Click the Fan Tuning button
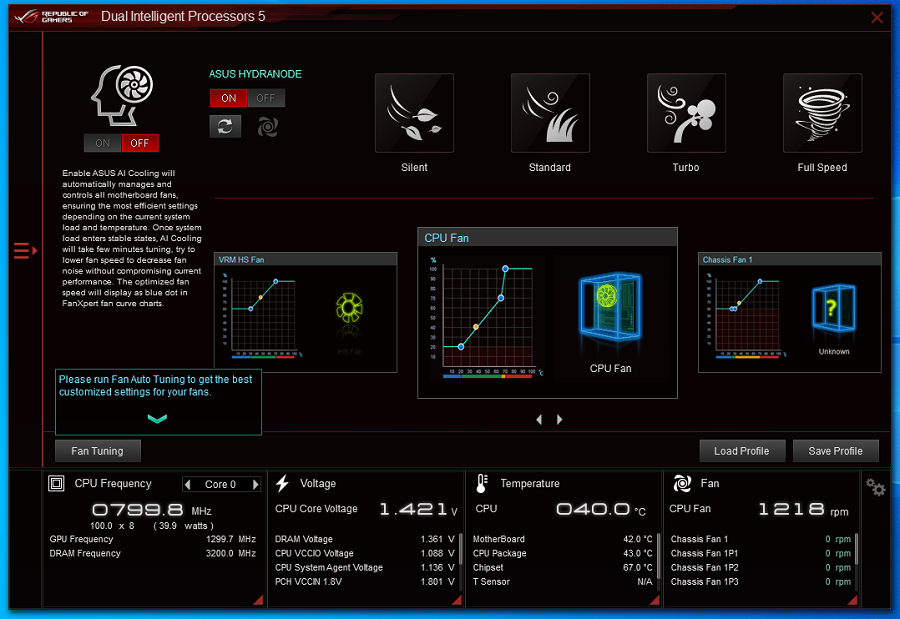 point(98,451)
